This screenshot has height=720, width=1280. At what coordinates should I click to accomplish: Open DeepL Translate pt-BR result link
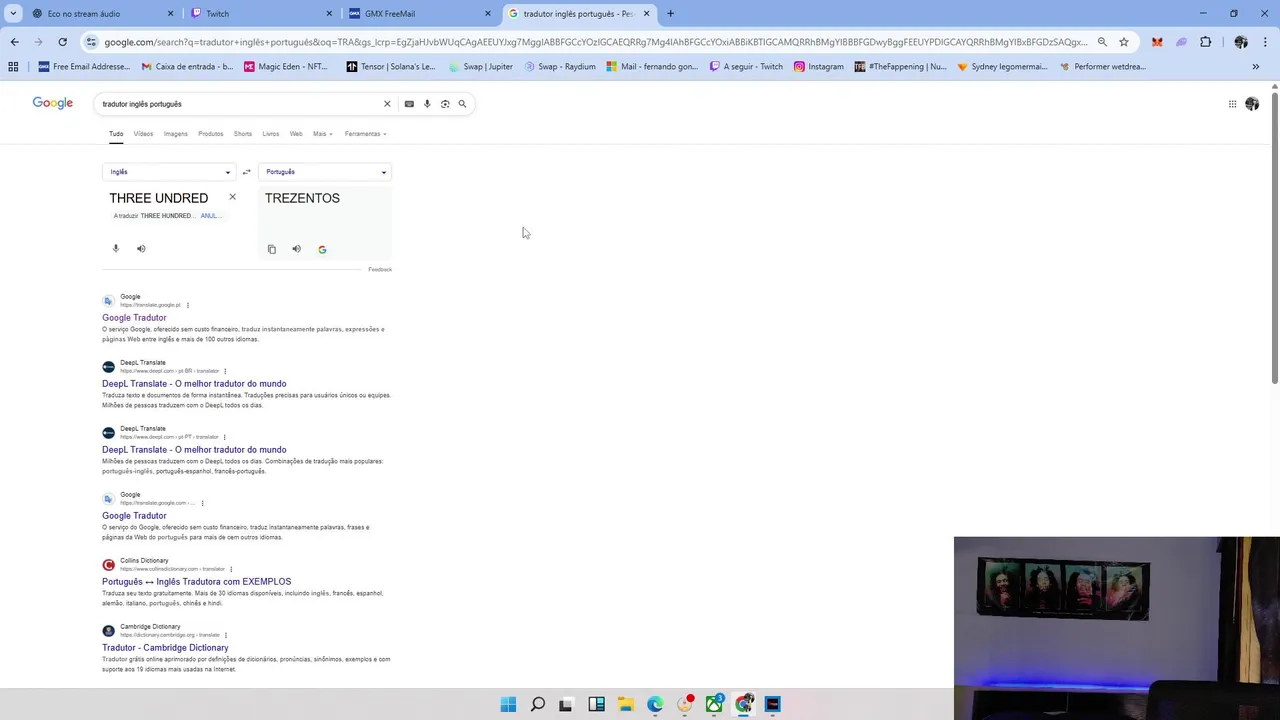coord(194,384)
